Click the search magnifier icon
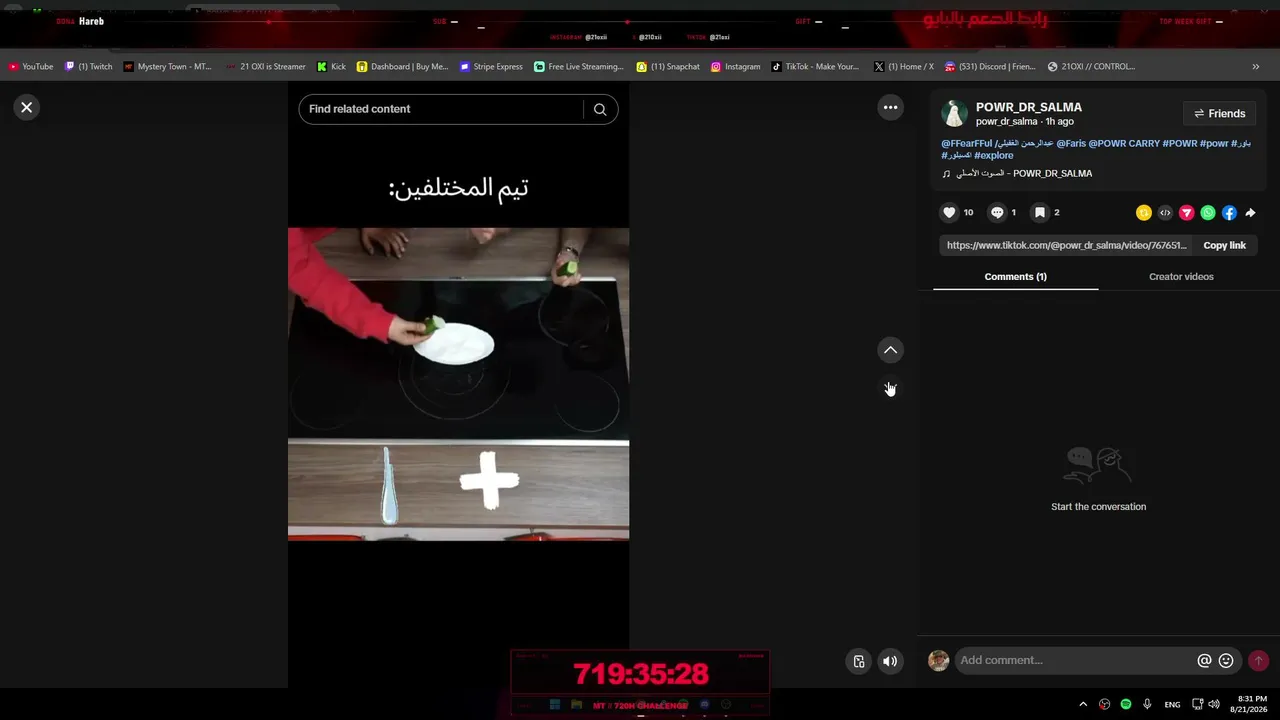The height and width of the screenshot is (720, 1280). pos(600,109)
